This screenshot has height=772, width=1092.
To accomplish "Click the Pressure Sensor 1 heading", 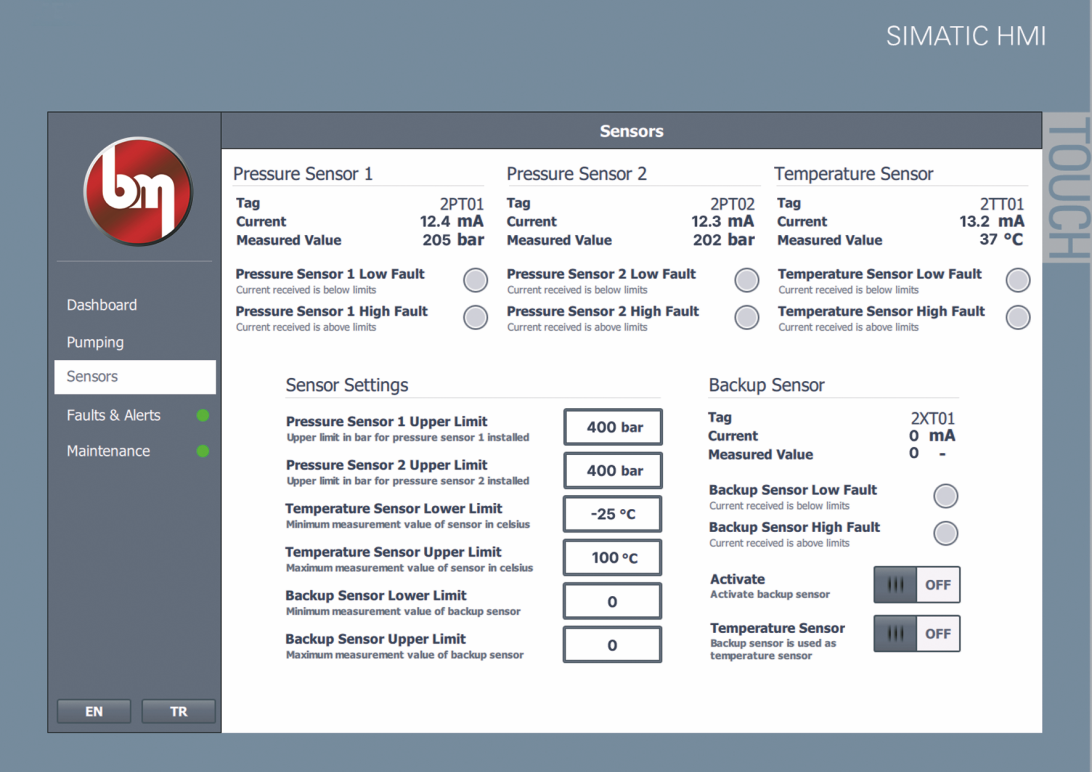I will pos(303,174).
